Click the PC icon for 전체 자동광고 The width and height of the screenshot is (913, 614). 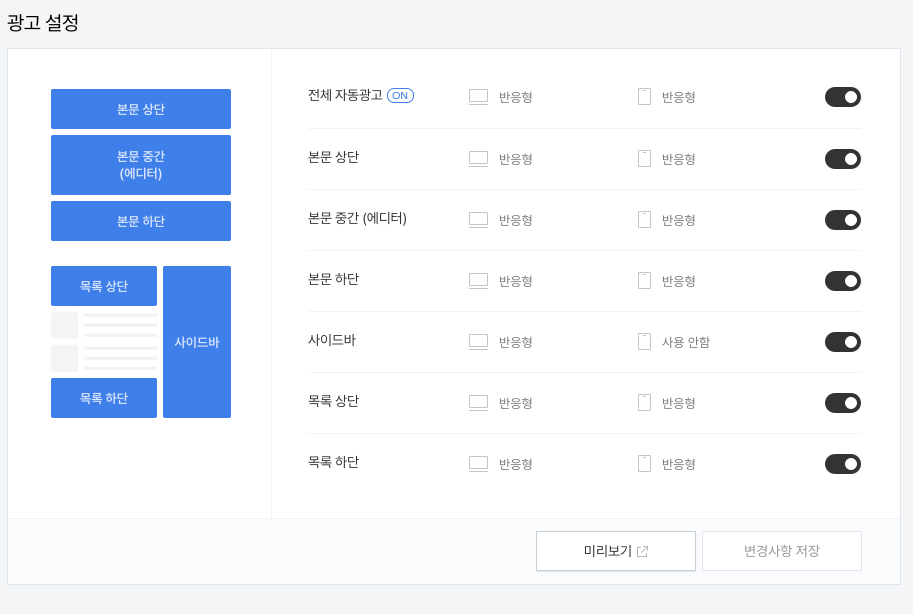(478, 97)
